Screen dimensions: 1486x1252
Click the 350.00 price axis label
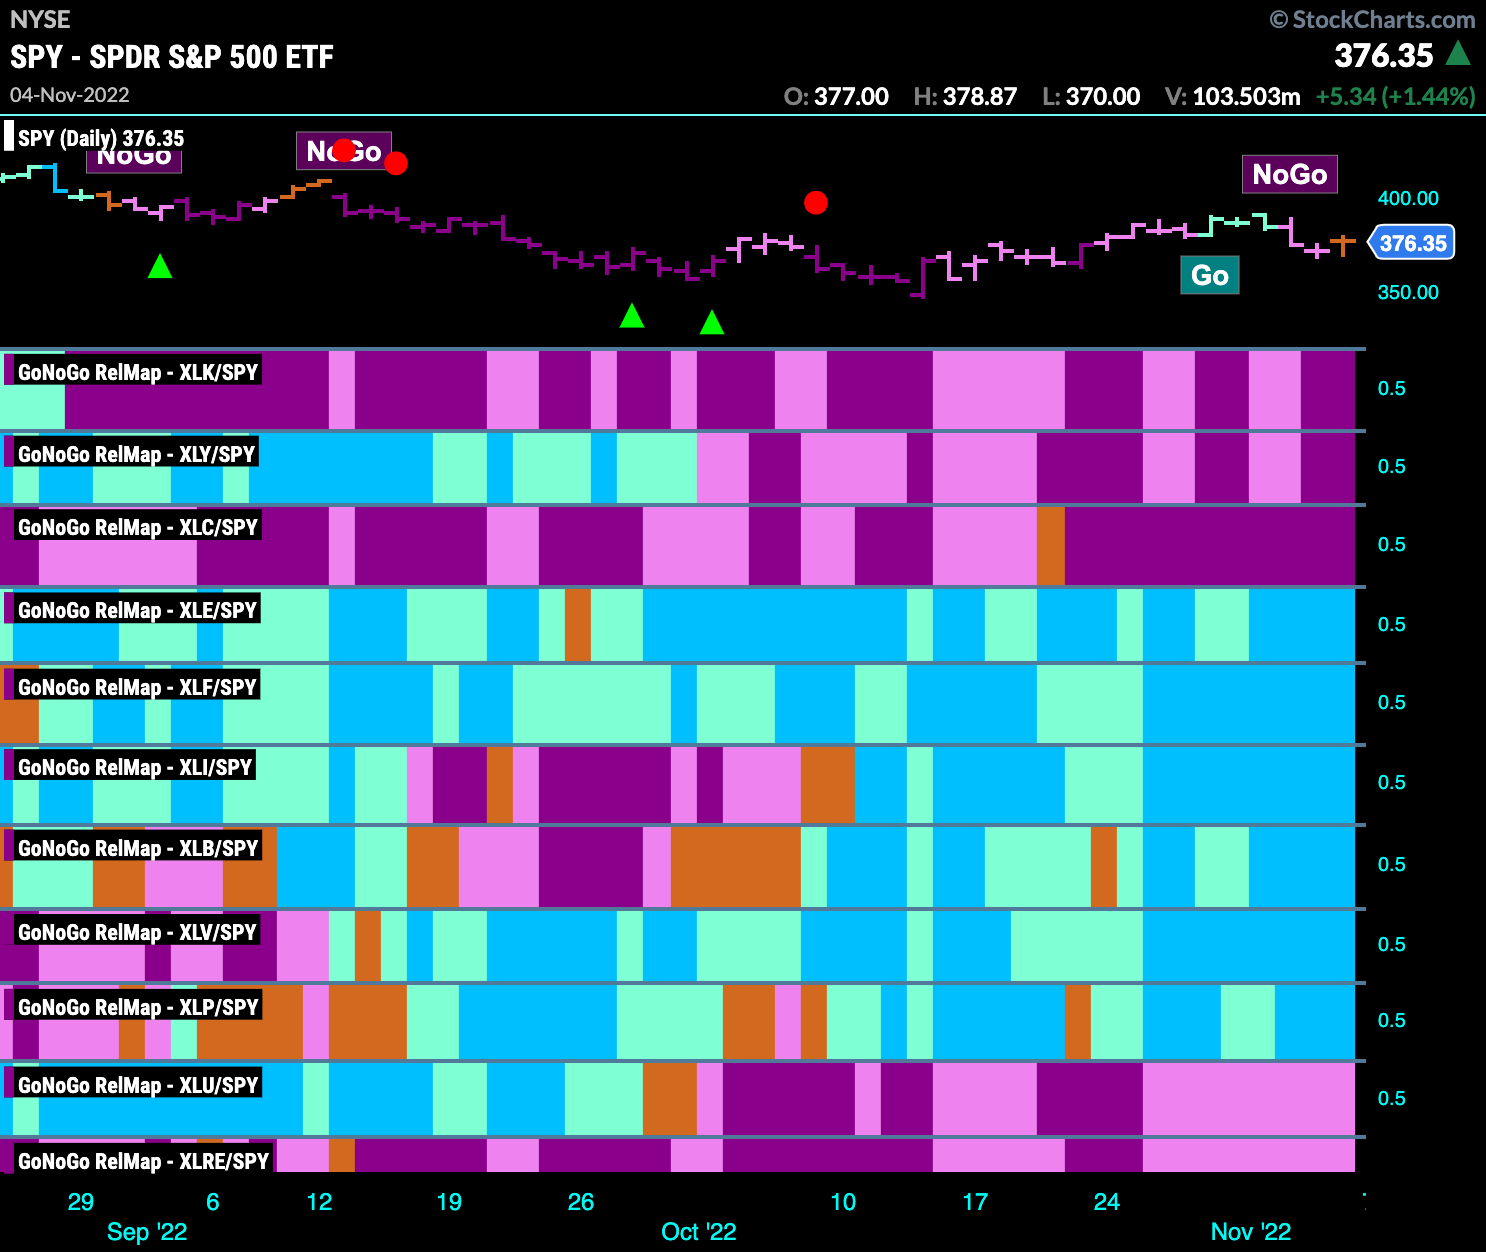coord(1408,292)
